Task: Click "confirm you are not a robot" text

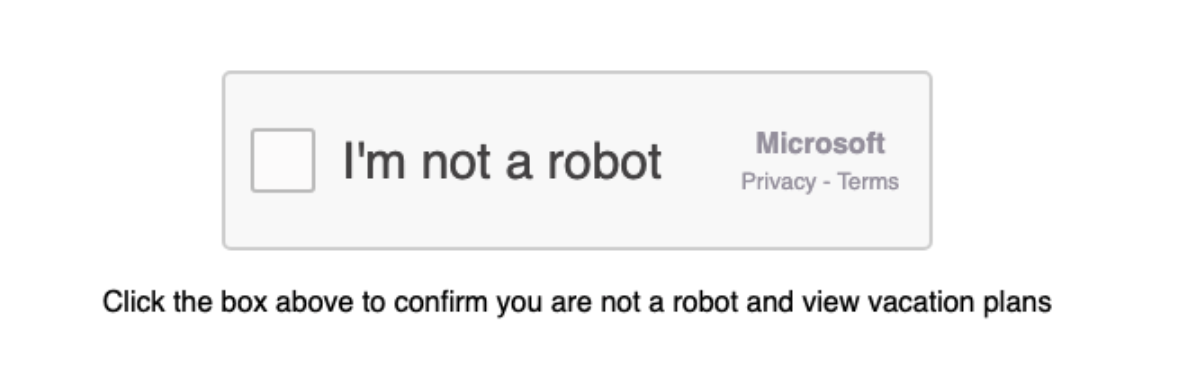Action: (x=567, y=302)
